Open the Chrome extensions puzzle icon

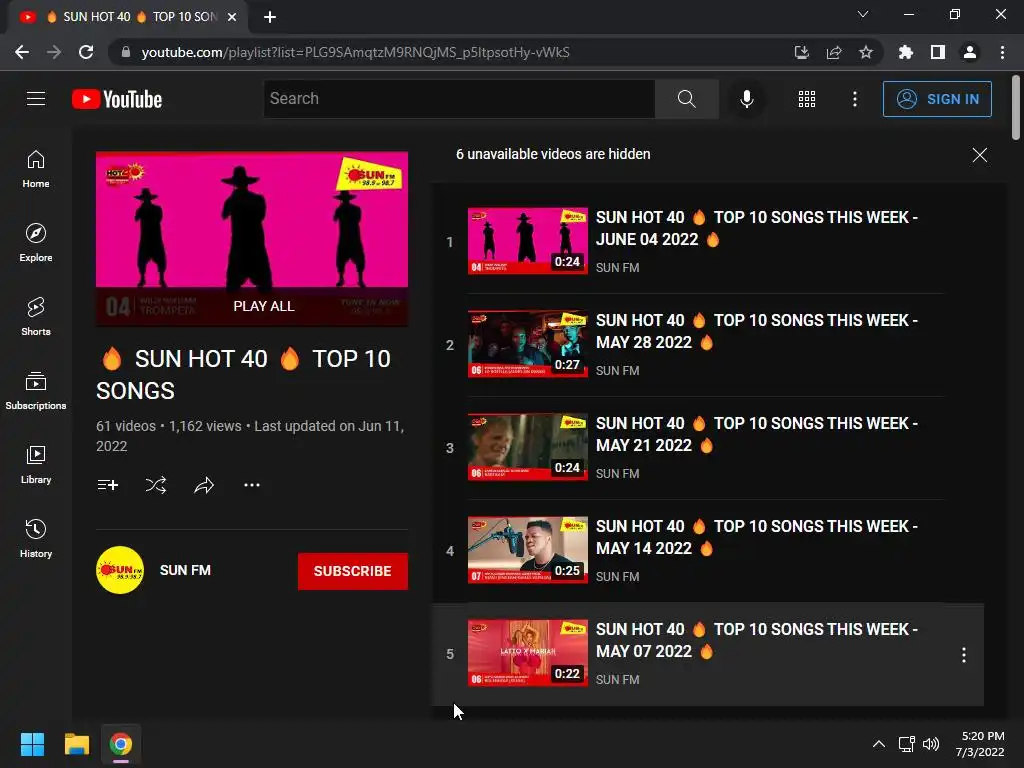905,52
